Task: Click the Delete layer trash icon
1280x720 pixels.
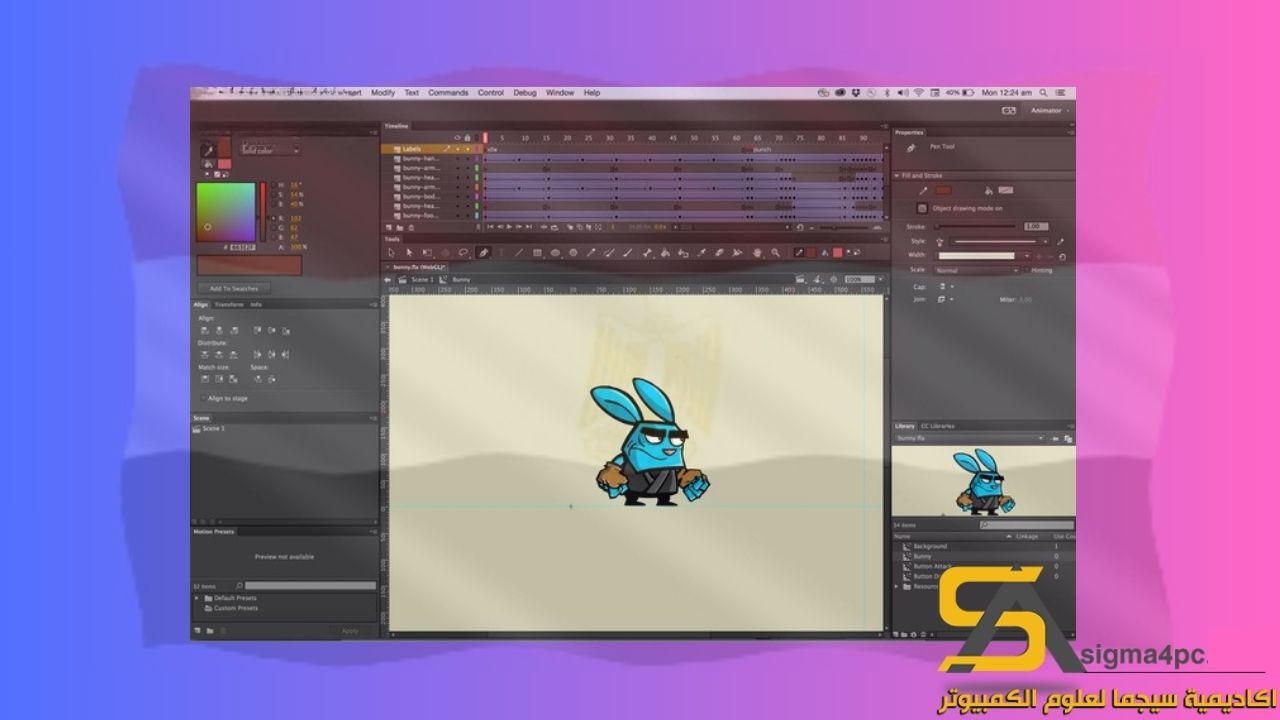Action: [x=411, y=227]
